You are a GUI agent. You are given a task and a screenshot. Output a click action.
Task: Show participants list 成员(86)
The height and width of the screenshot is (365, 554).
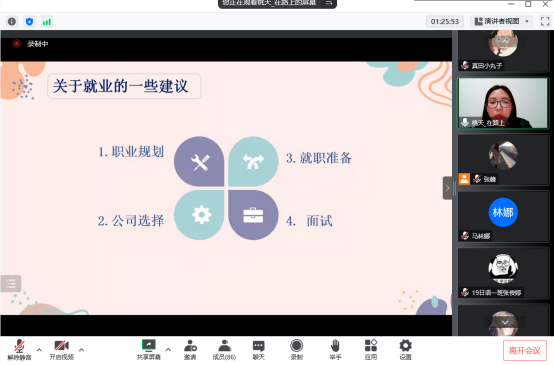[224, 349]
